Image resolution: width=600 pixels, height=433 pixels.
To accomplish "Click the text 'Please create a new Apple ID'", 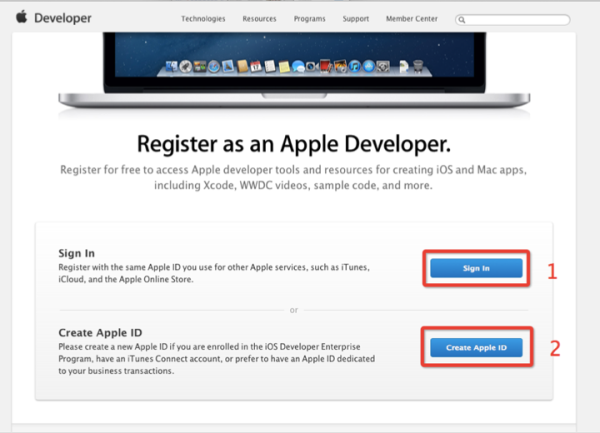I will click(113, 347).
